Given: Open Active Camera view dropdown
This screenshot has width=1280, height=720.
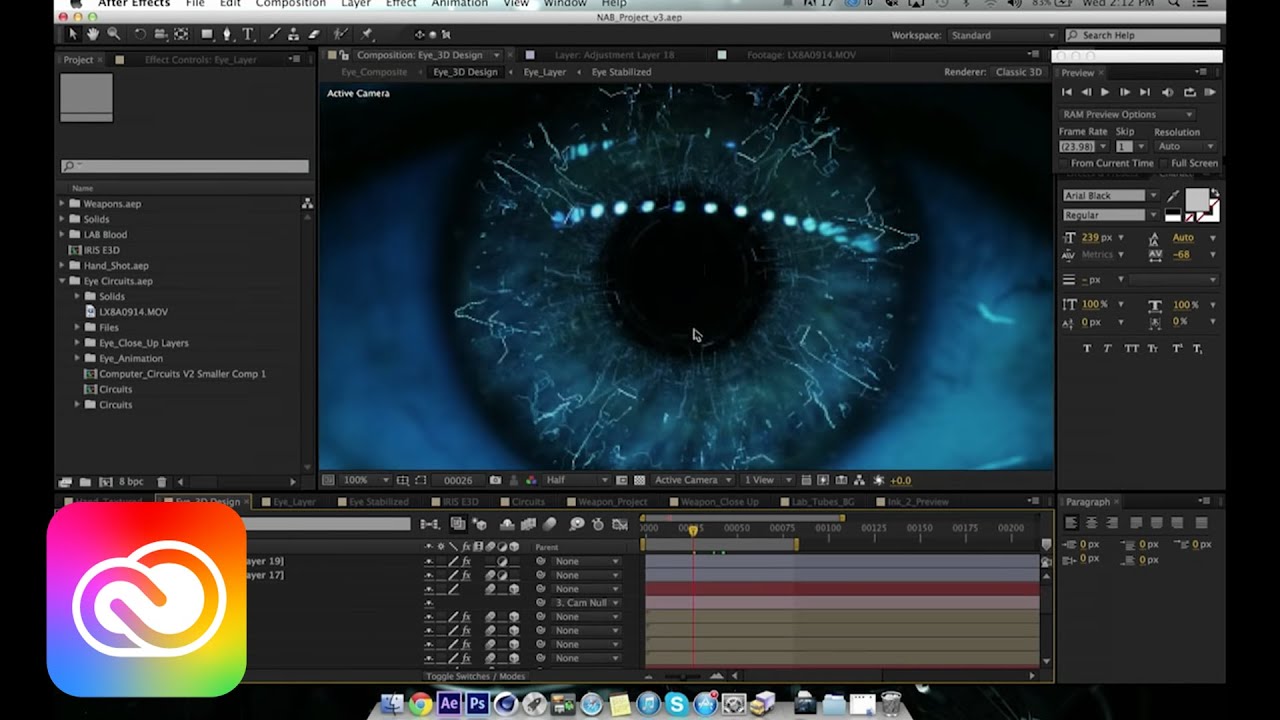Looking at the screenshot, I should coord(693,480).
